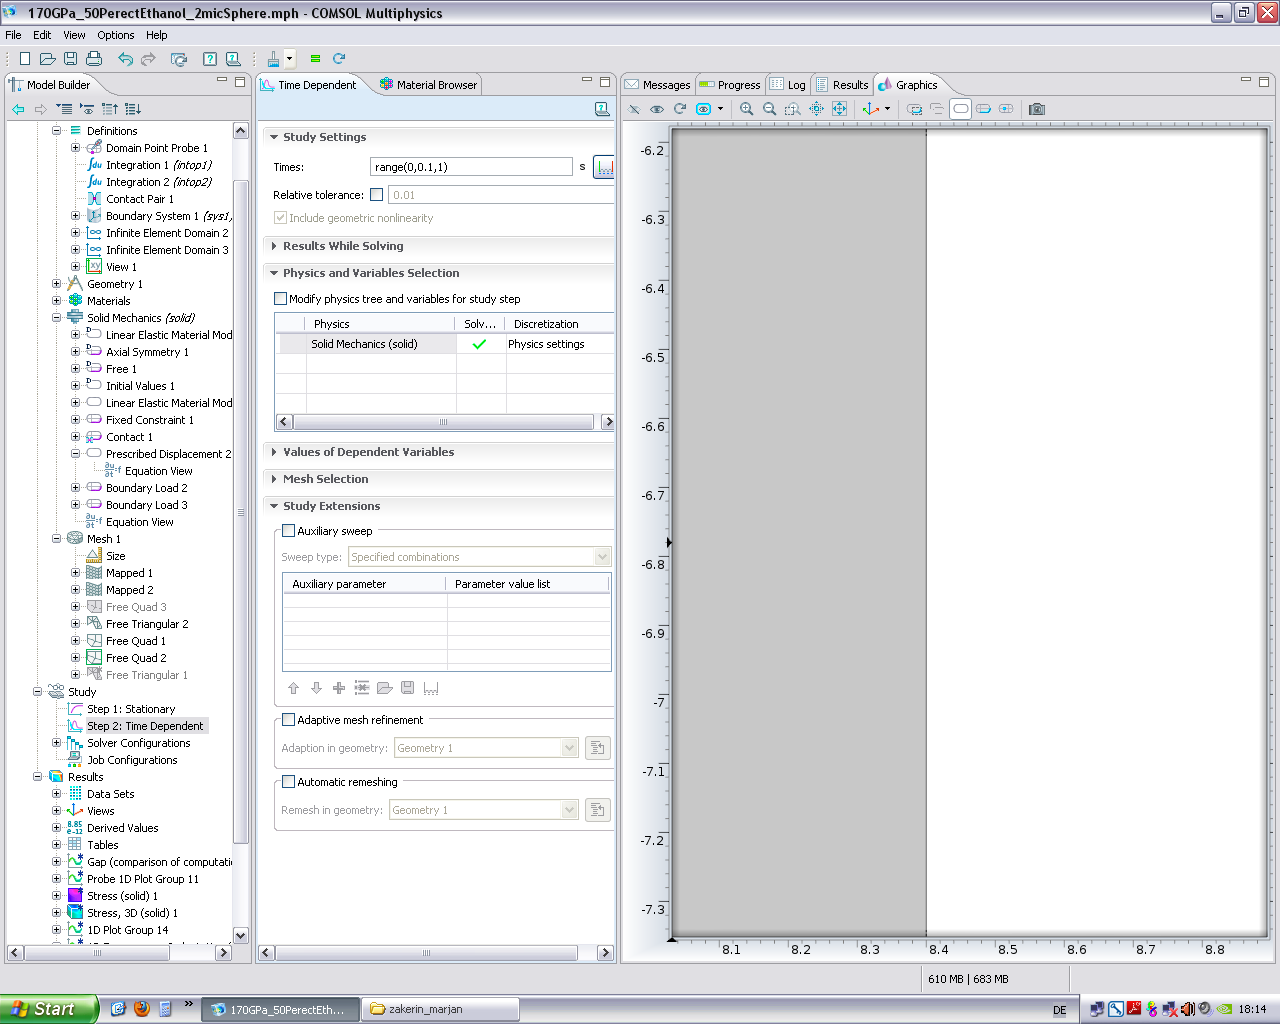Click Zoom Out in Graphics toolbar

click(x=769, y=109)
